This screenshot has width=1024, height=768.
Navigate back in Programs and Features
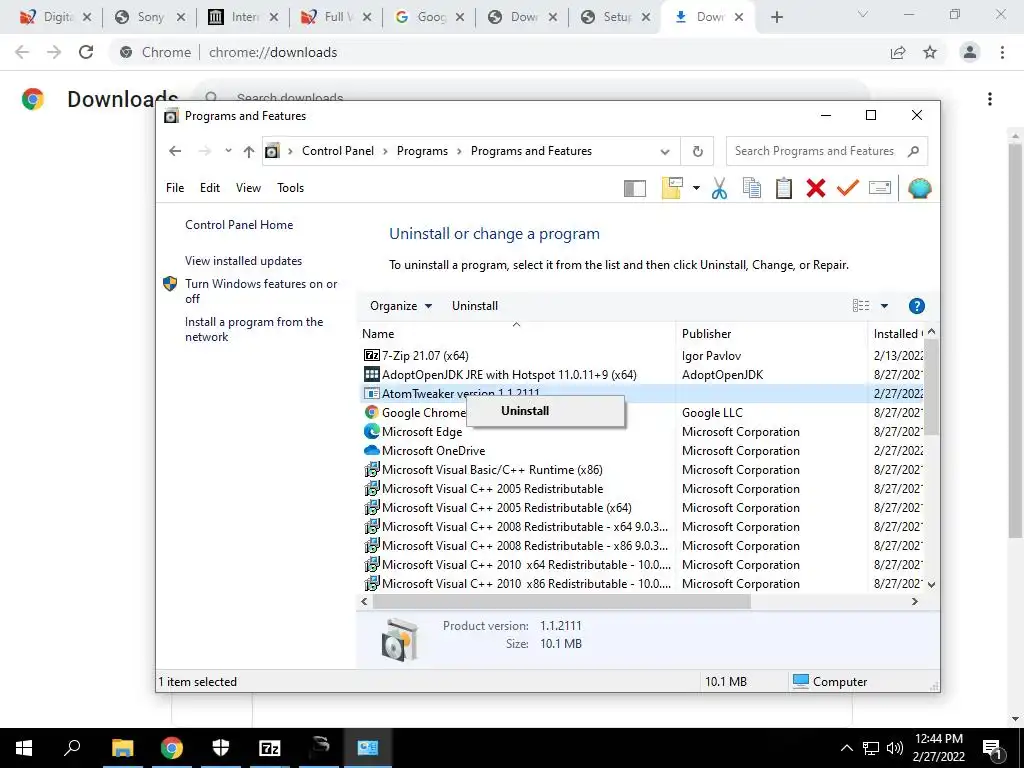[x=174, y=151]
